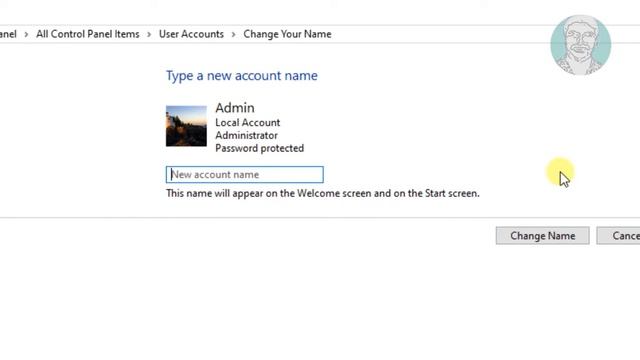
Task: Click the Admin account name text
Action: [235, 108]
